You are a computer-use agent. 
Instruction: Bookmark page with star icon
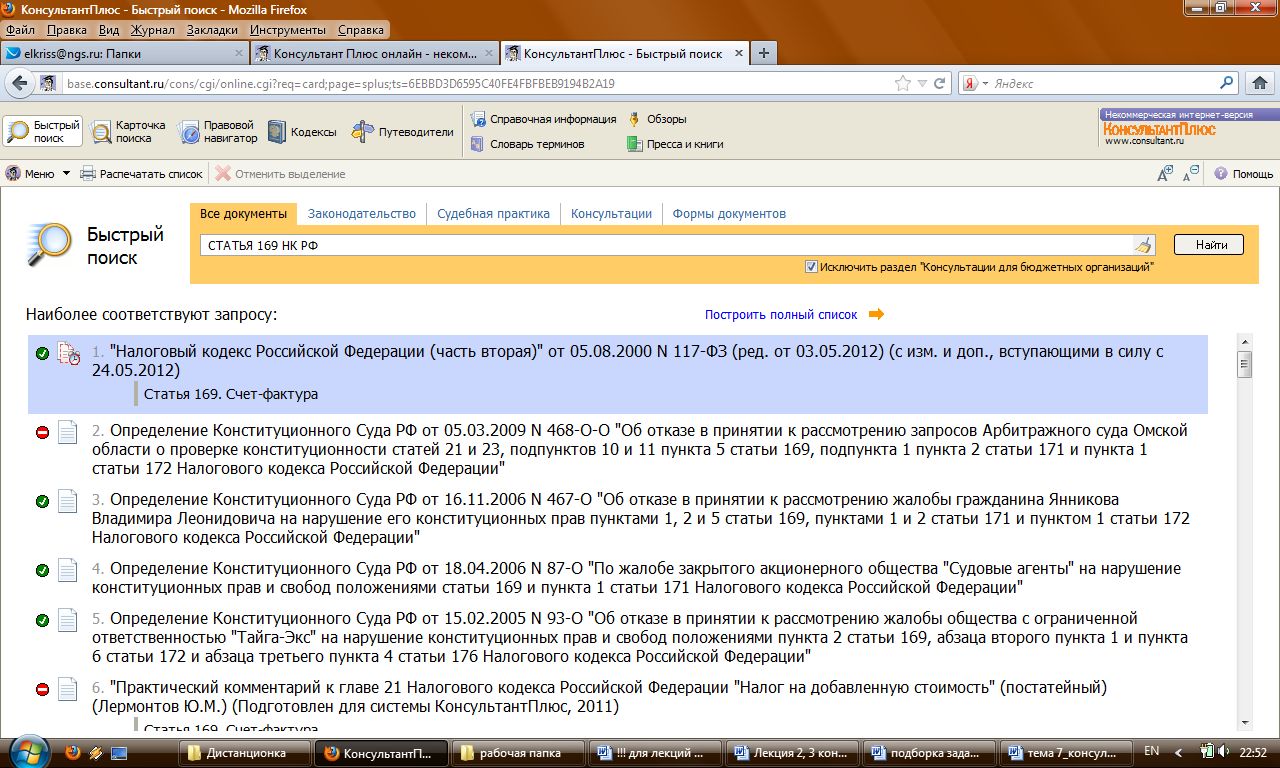[903, 84]
